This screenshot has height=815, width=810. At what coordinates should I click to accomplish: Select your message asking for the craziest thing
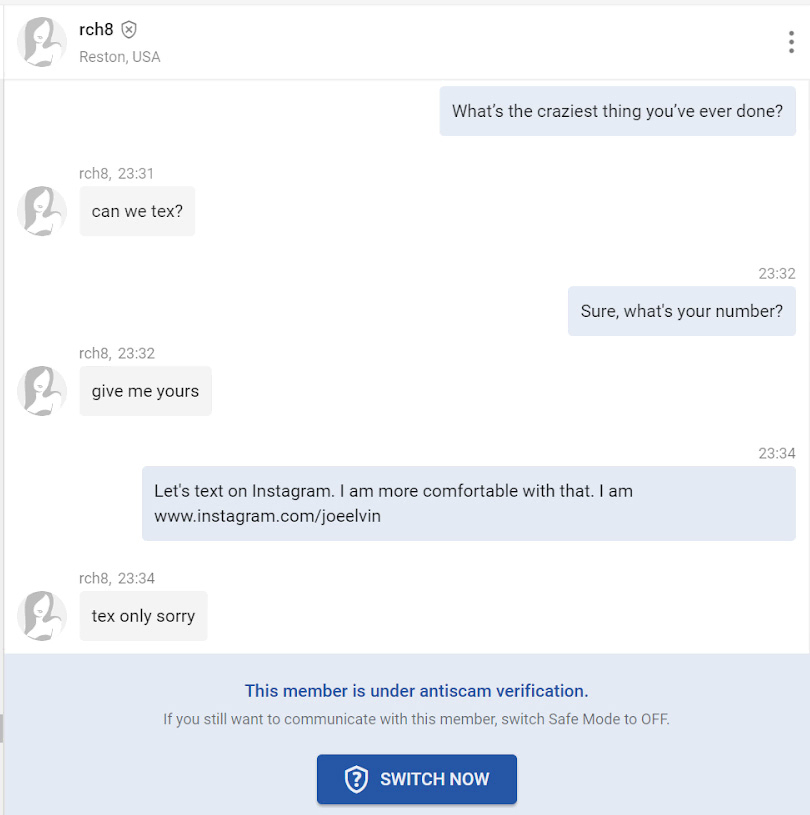(x=617, y=111)
